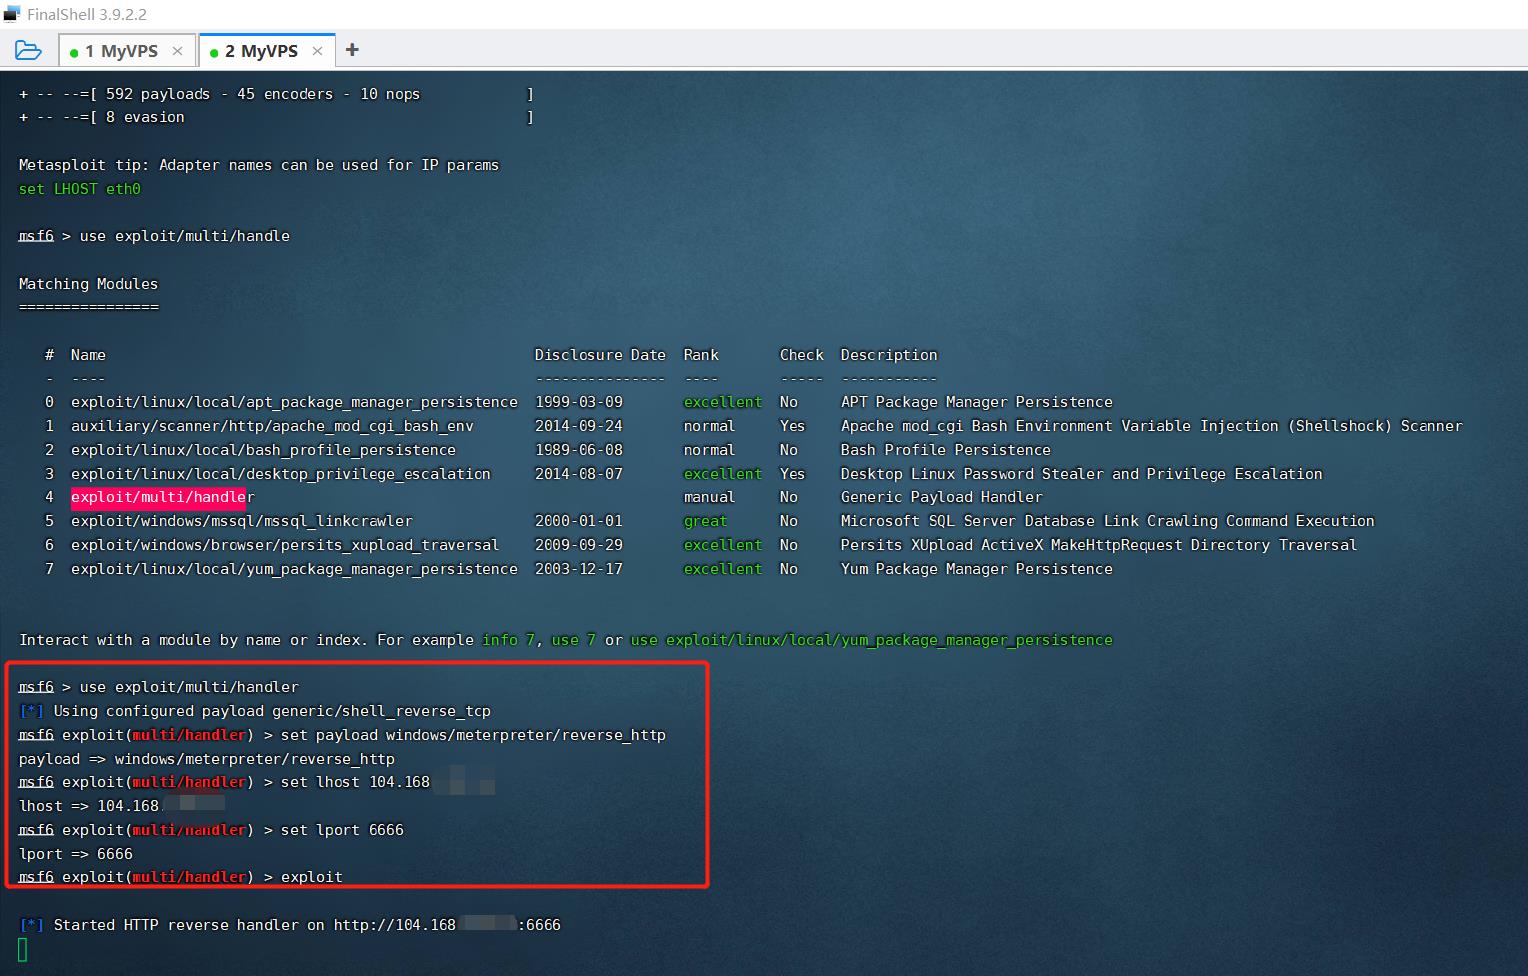
Task: Click 'Using configured payload generic/shell_reverse_tcp' line
Action: click(x=255, y=711)
